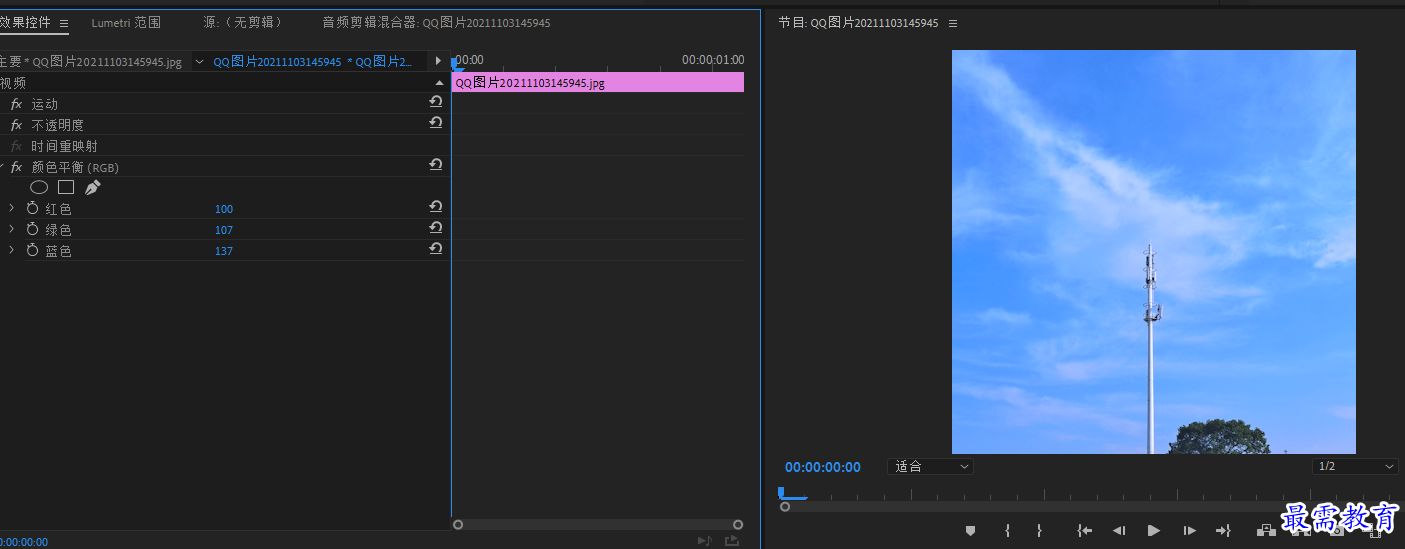Open the 效果控件 panel menu icon
This screenshot has width=1405, height=549.
64,23
